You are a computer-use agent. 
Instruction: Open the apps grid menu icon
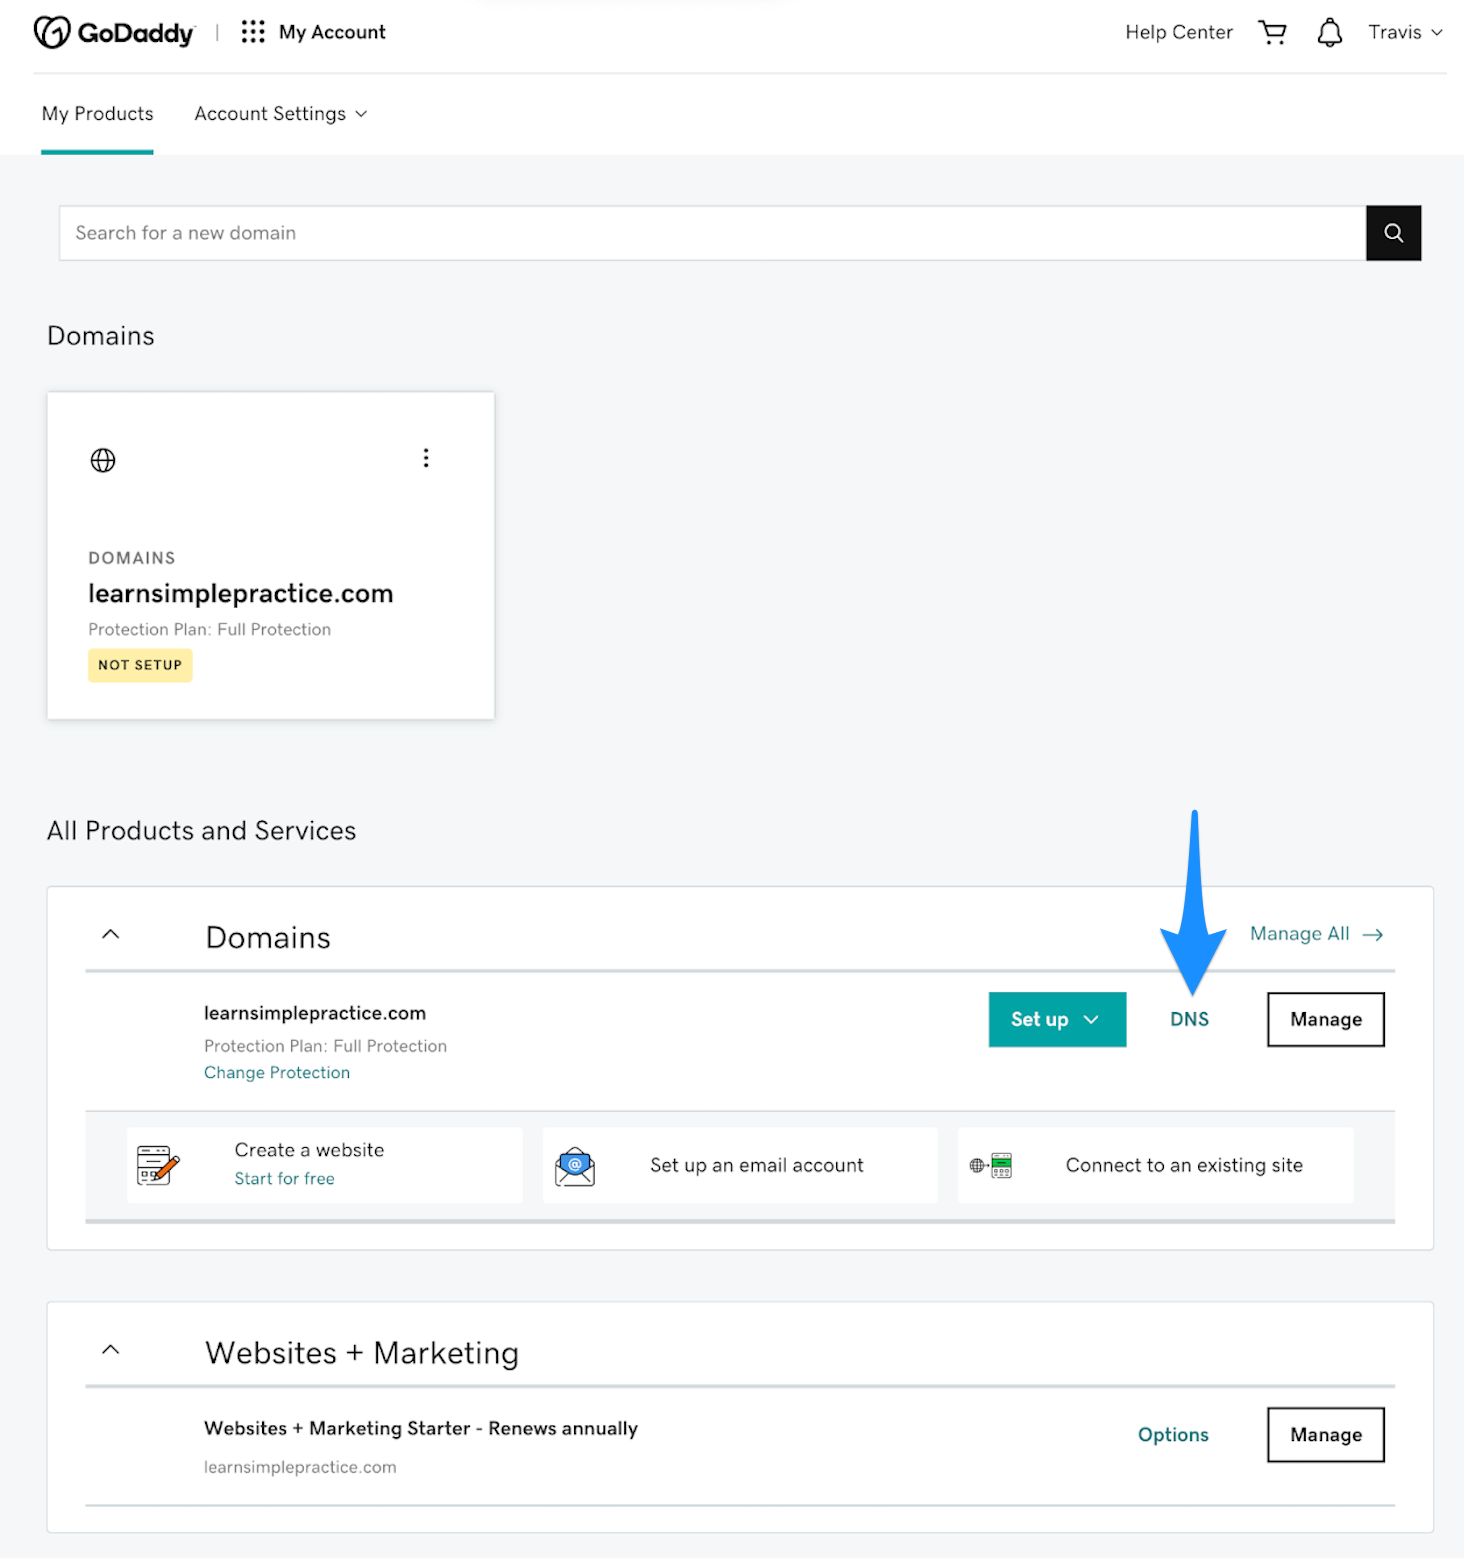coord(253,32)
